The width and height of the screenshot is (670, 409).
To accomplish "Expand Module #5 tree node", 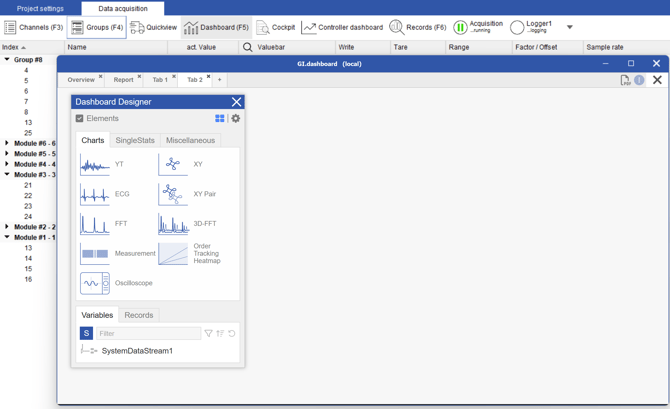I will point(7,153).
